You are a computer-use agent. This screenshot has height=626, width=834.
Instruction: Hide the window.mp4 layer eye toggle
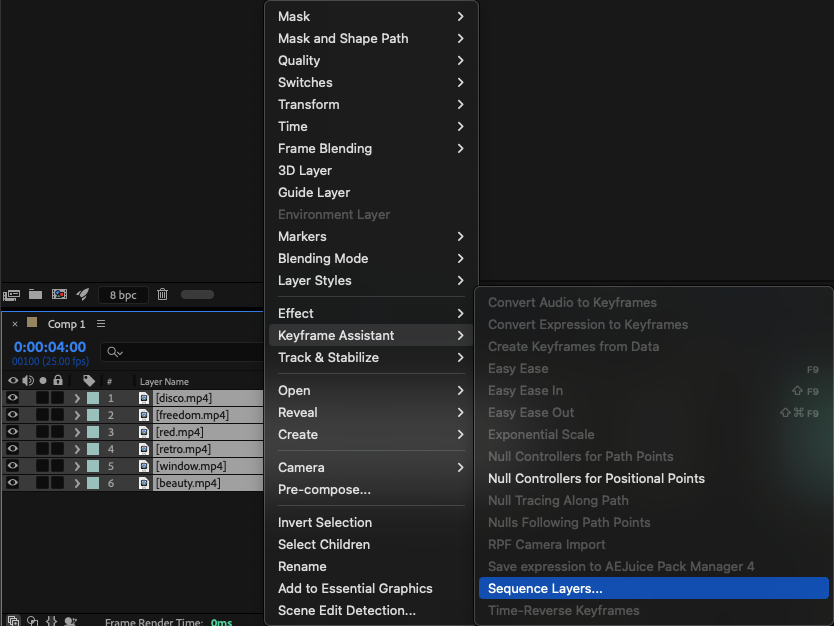(x=12, y=466)
